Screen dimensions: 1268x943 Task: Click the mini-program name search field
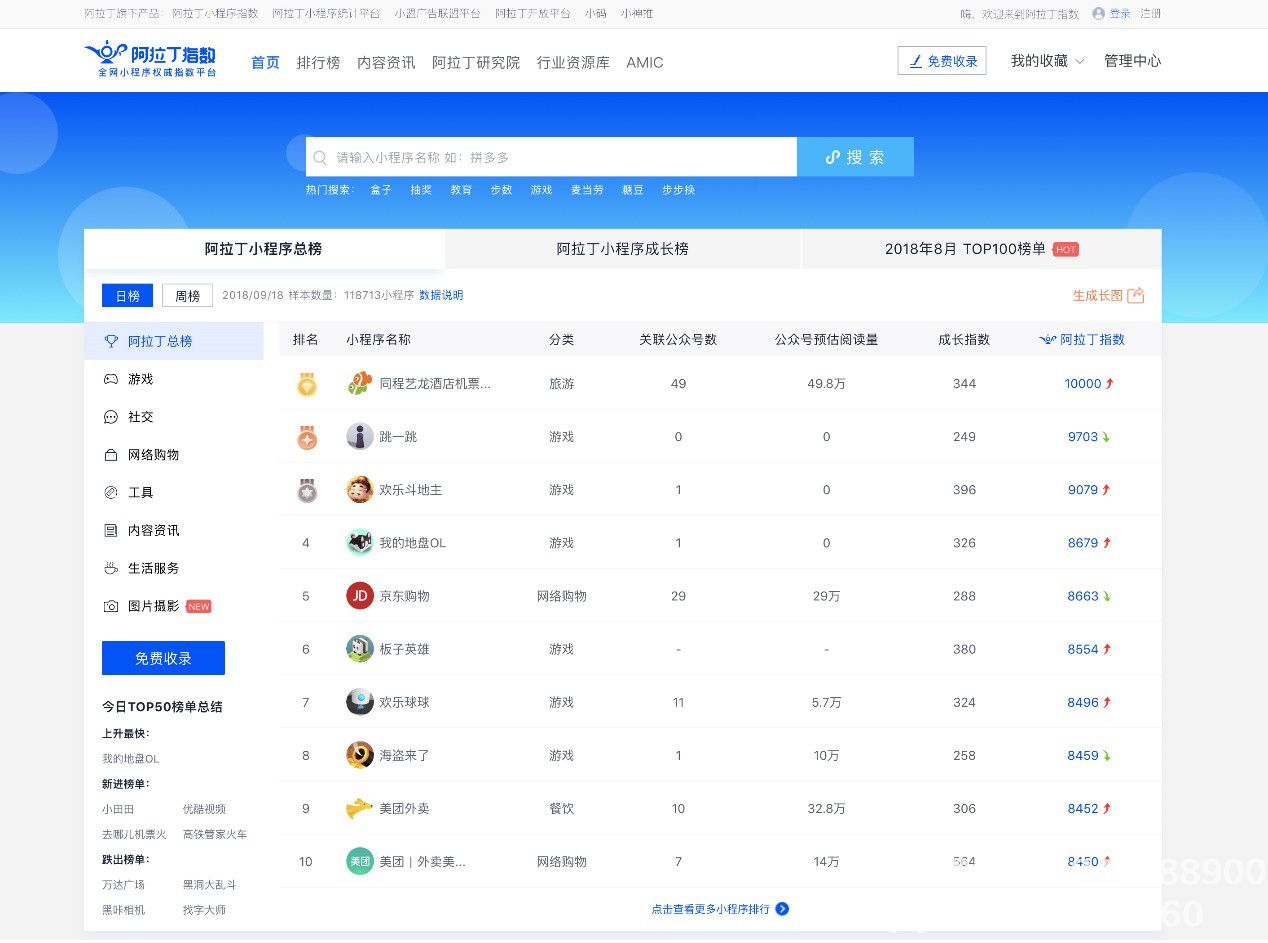tap(551, 157)
